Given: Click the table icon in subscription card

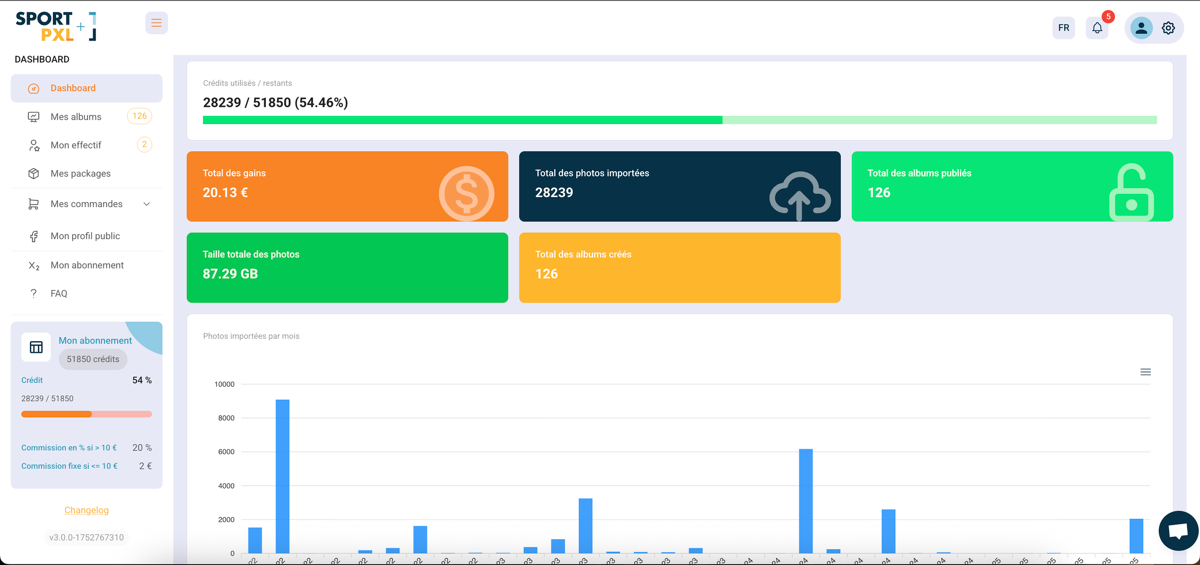Looking at the screenshot, I should pyautogui.click(x=36, y=347).
